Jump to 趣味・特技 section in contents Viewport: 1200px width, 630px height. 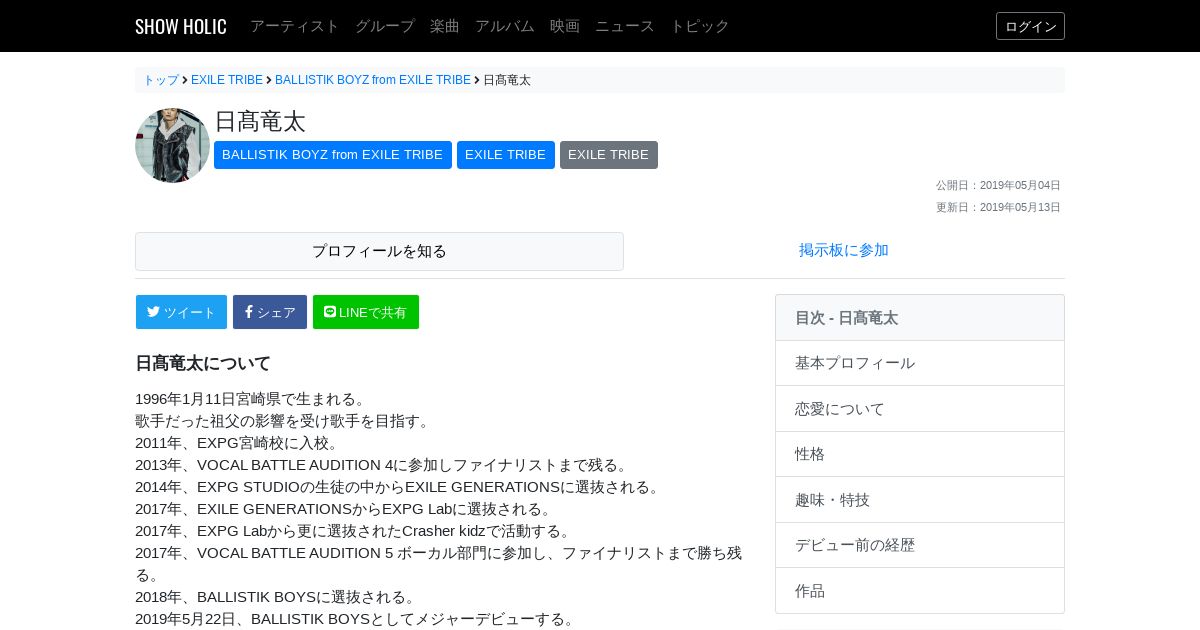click(x=920, y=500)
